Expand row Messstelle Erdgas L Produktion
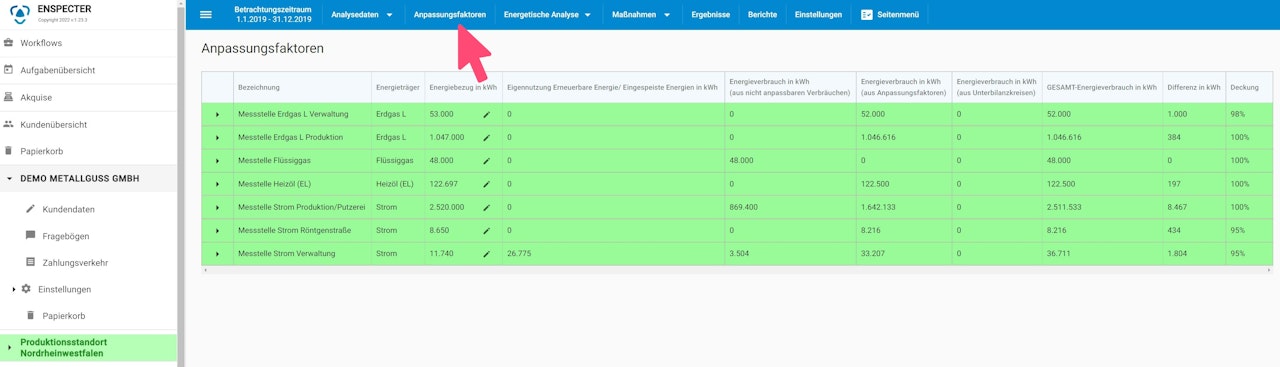Viewport: 1280px width, 367px height. pos(217,137)
